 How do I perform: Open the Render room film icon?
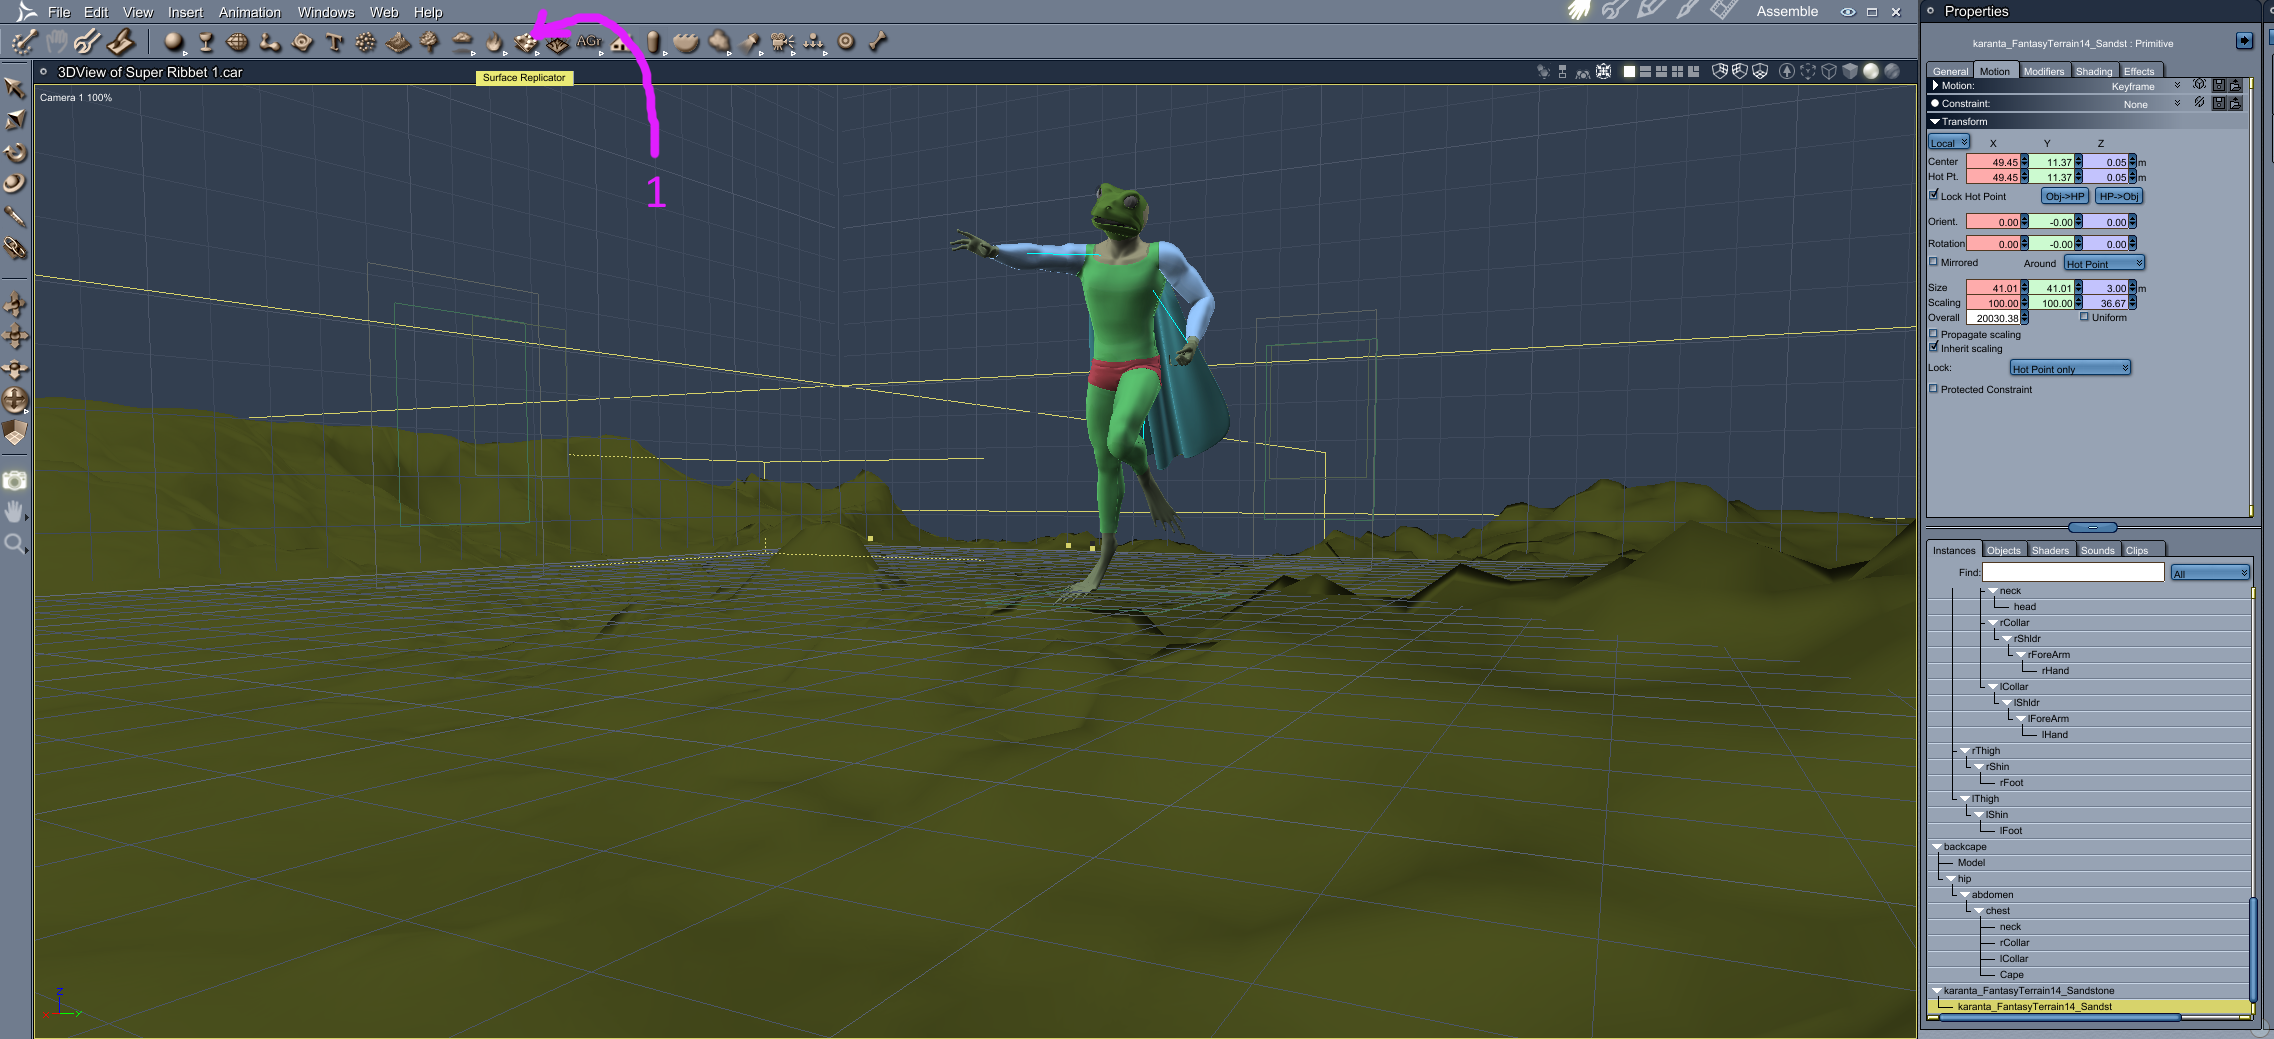coord(1722,11)
